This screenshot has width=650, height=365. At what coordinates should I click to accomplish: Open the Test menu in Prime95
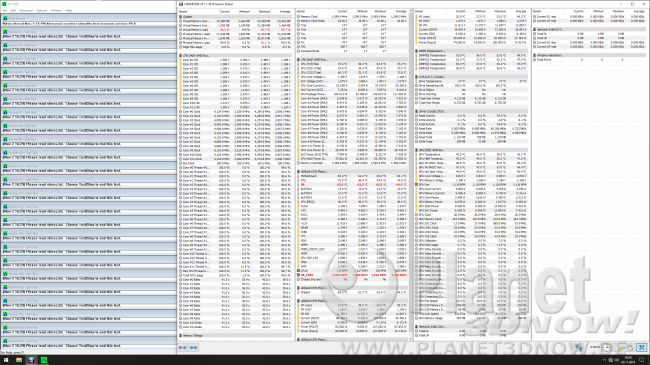tap(5, 10)
